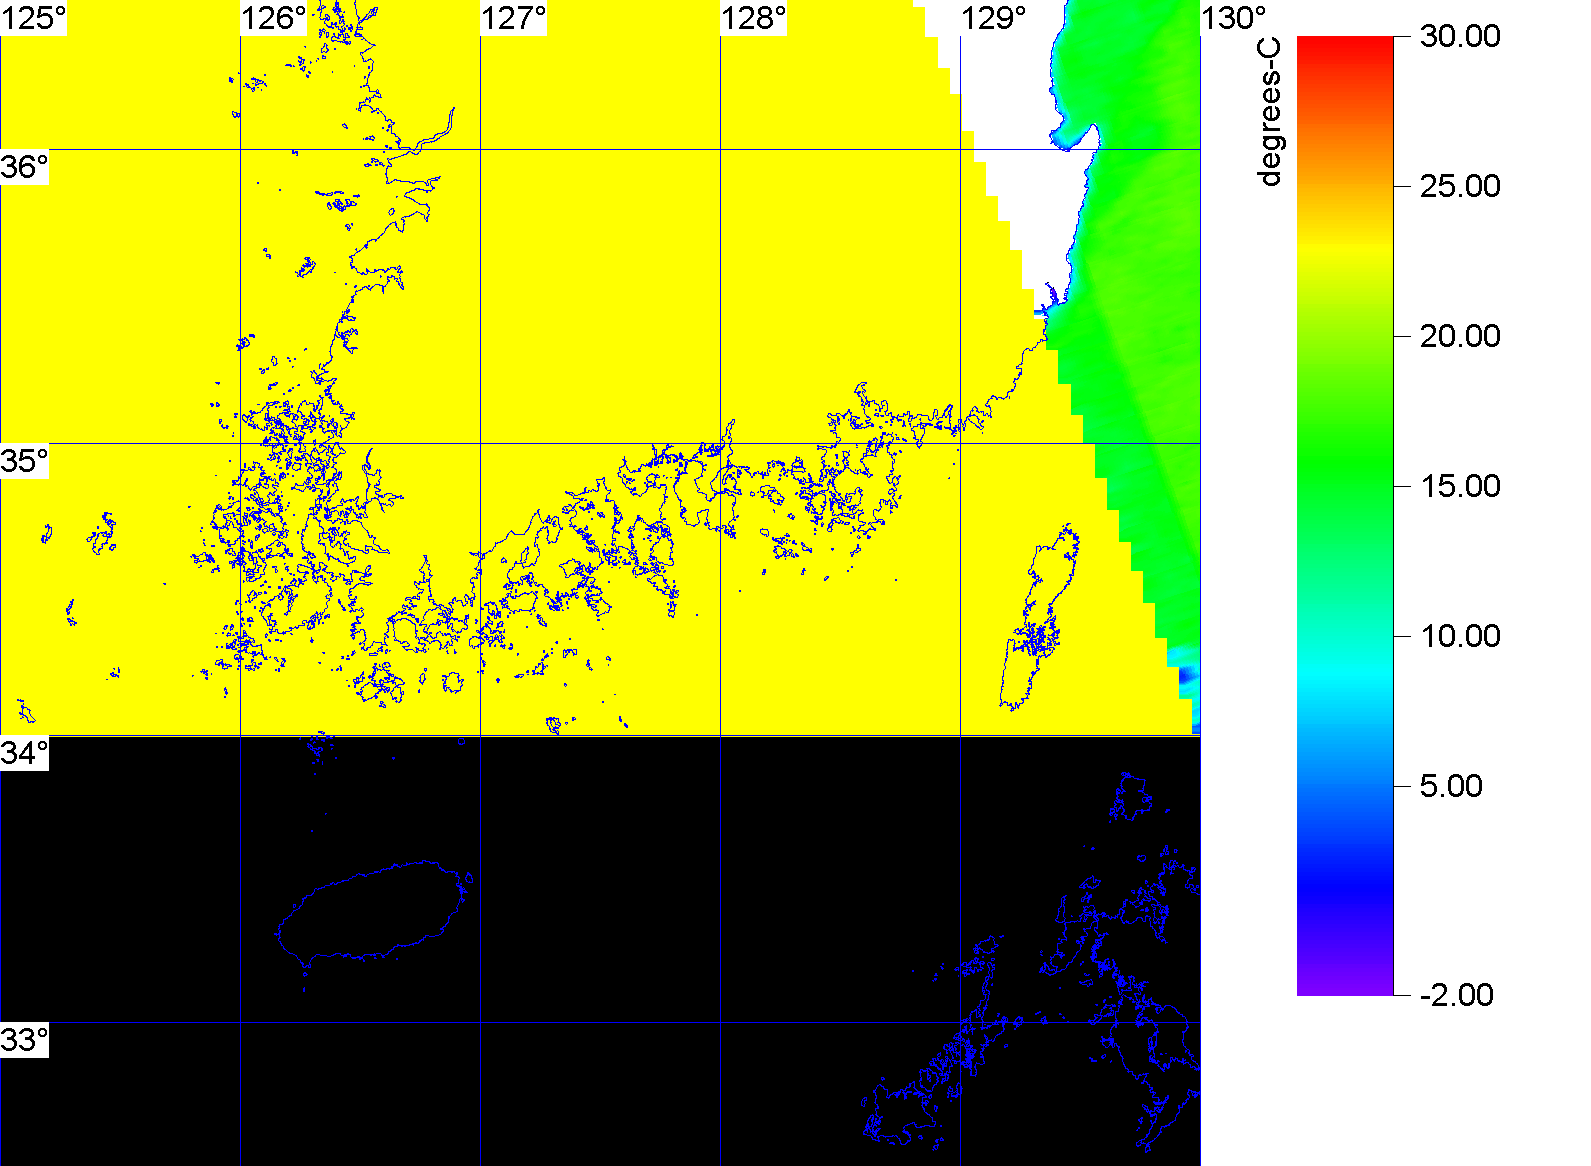Click the 35° latitude label

[25, 461]
